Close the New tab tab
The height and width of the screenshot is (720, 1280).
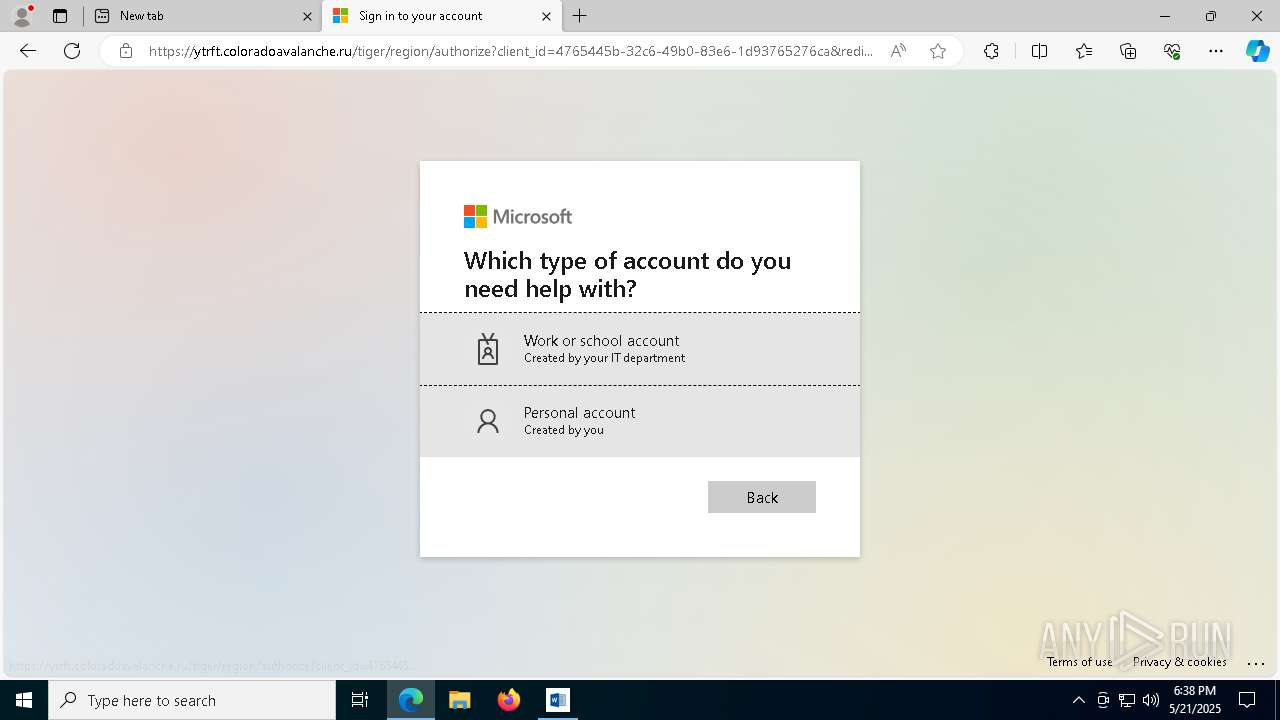(307, 16)
